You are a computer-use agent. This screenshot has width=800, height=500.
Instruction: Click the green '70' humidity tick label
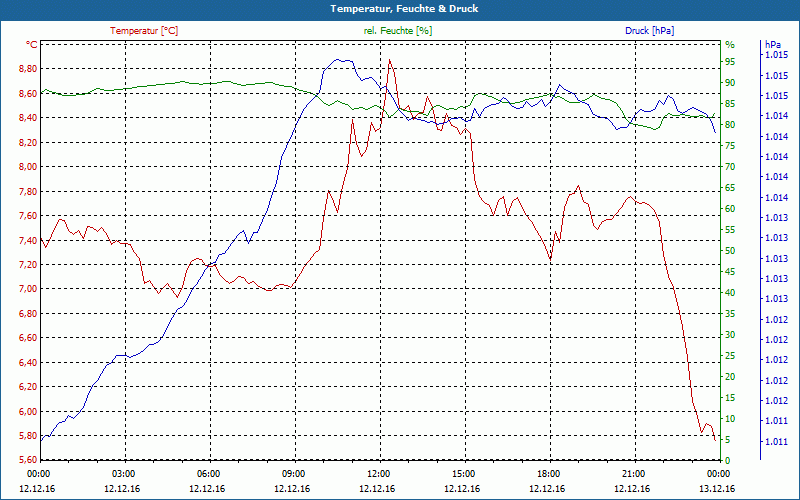coord(730,167)
